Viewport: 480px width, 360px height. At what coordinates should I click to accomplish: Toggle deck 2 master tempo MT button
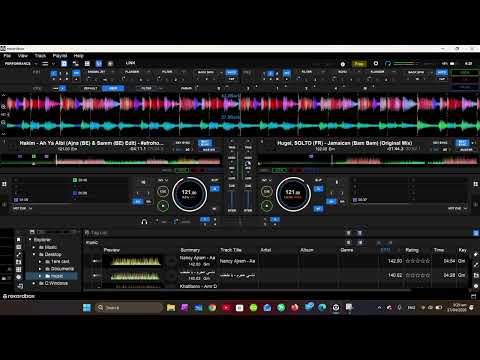(318, 209)
